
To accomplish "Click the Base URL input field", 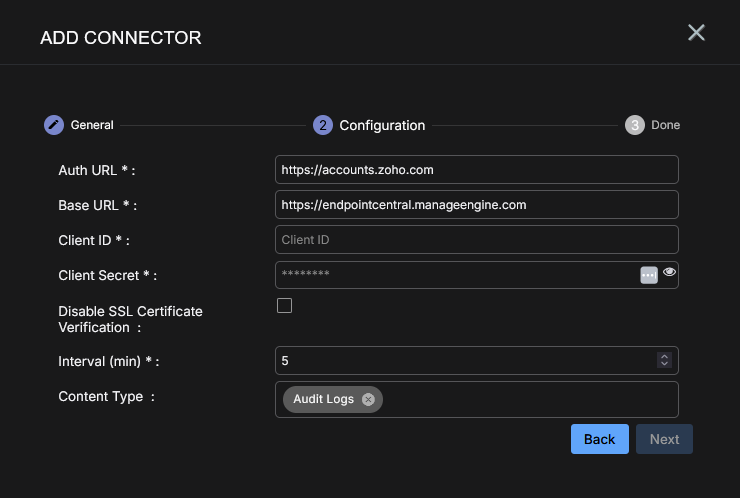I will [x=476, y=205].
